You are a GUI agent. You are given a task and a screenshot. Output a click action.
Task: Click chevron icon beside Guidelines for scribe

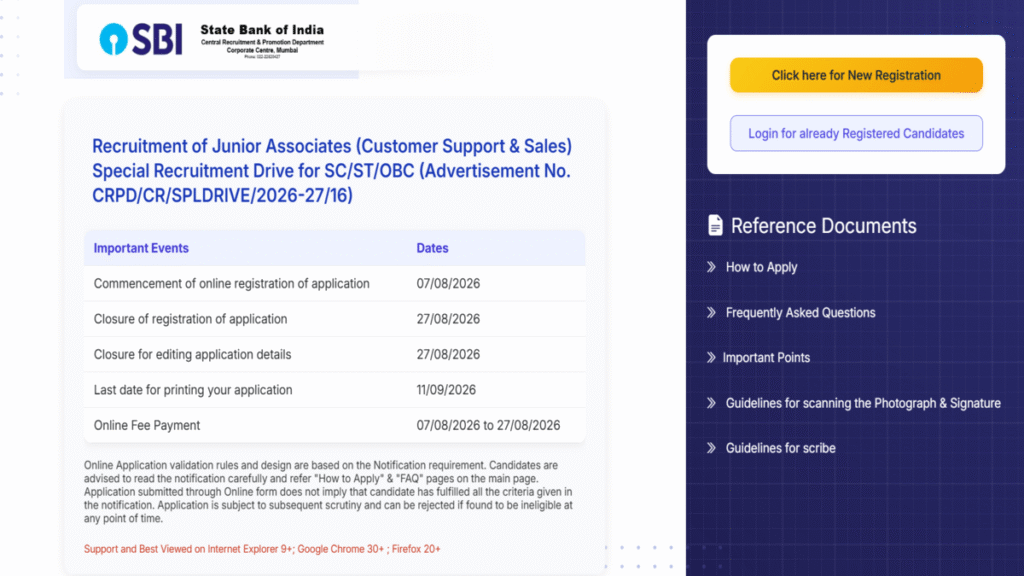(711, 448)
